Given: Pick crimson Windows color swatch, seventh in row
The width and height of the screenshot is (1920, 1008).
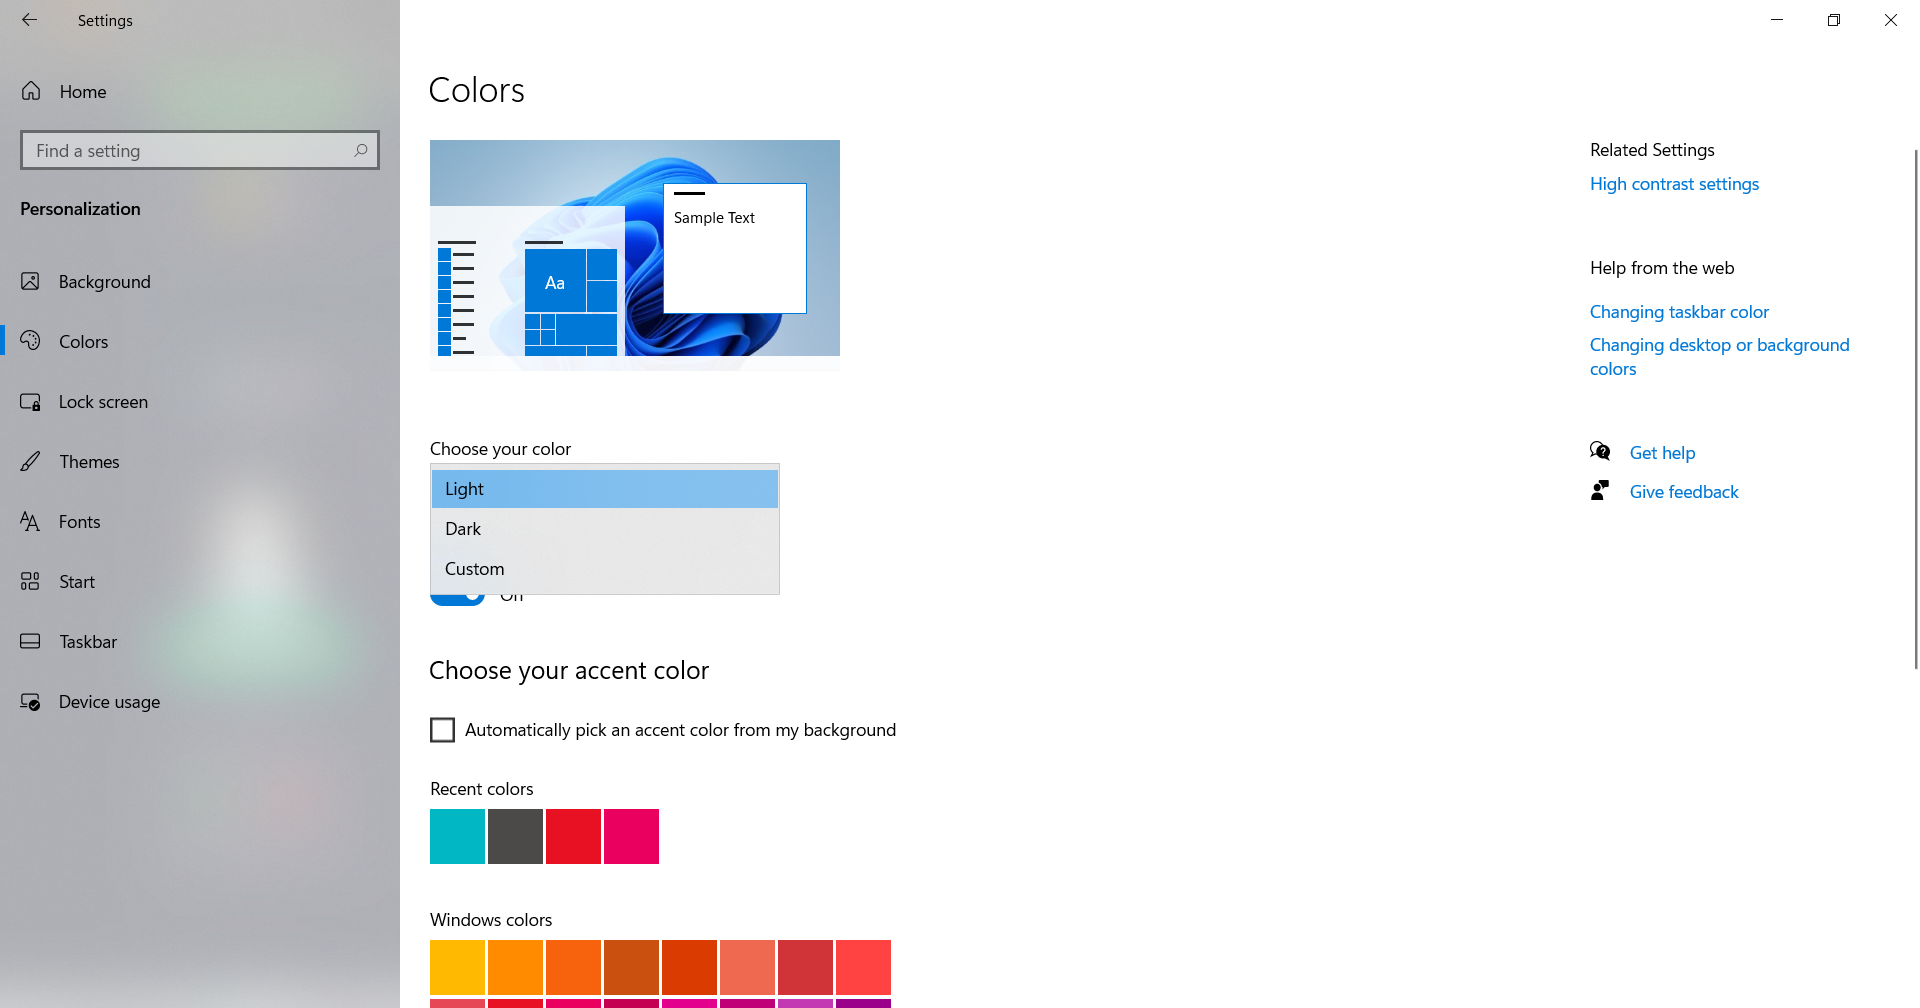Looking at the screenshot, I should tap(805, 967).
